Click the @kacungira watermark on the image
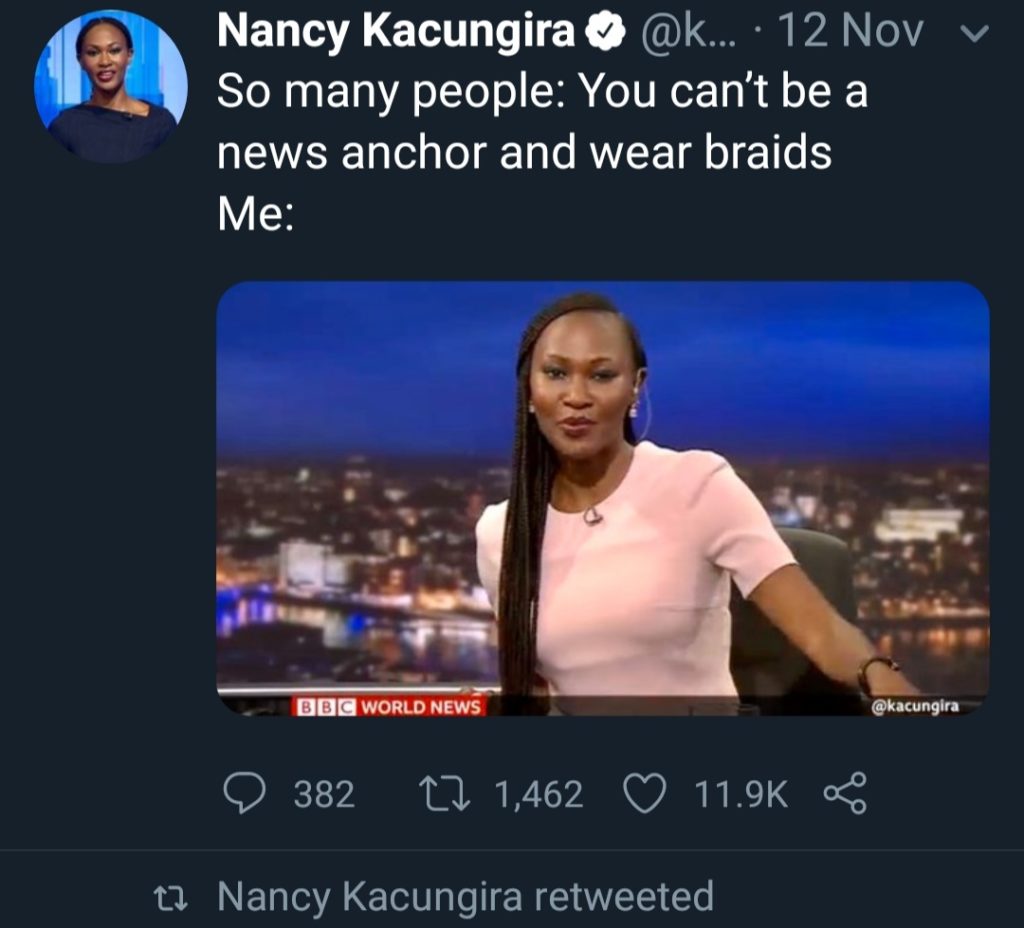The image size is (1024, 928). tap(915, 706)
